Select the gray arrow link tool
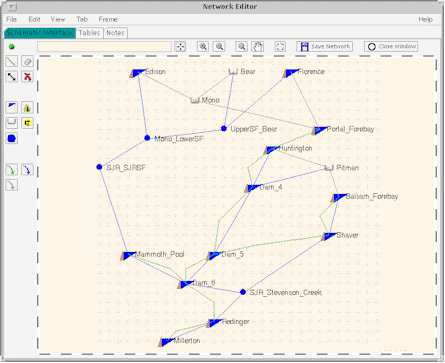The height and width of the screenshot is (363, 445). pos(12,185)
